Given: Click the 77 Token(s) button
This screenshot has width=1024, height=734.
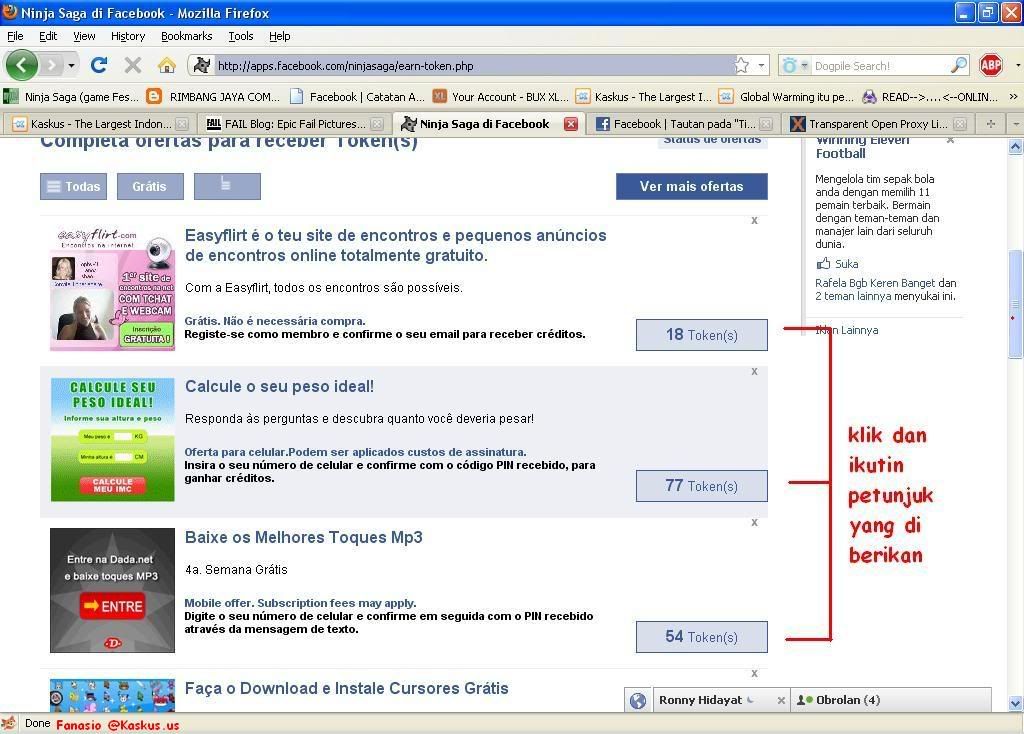Looking at the screenshot, I should tap(701, 486).
